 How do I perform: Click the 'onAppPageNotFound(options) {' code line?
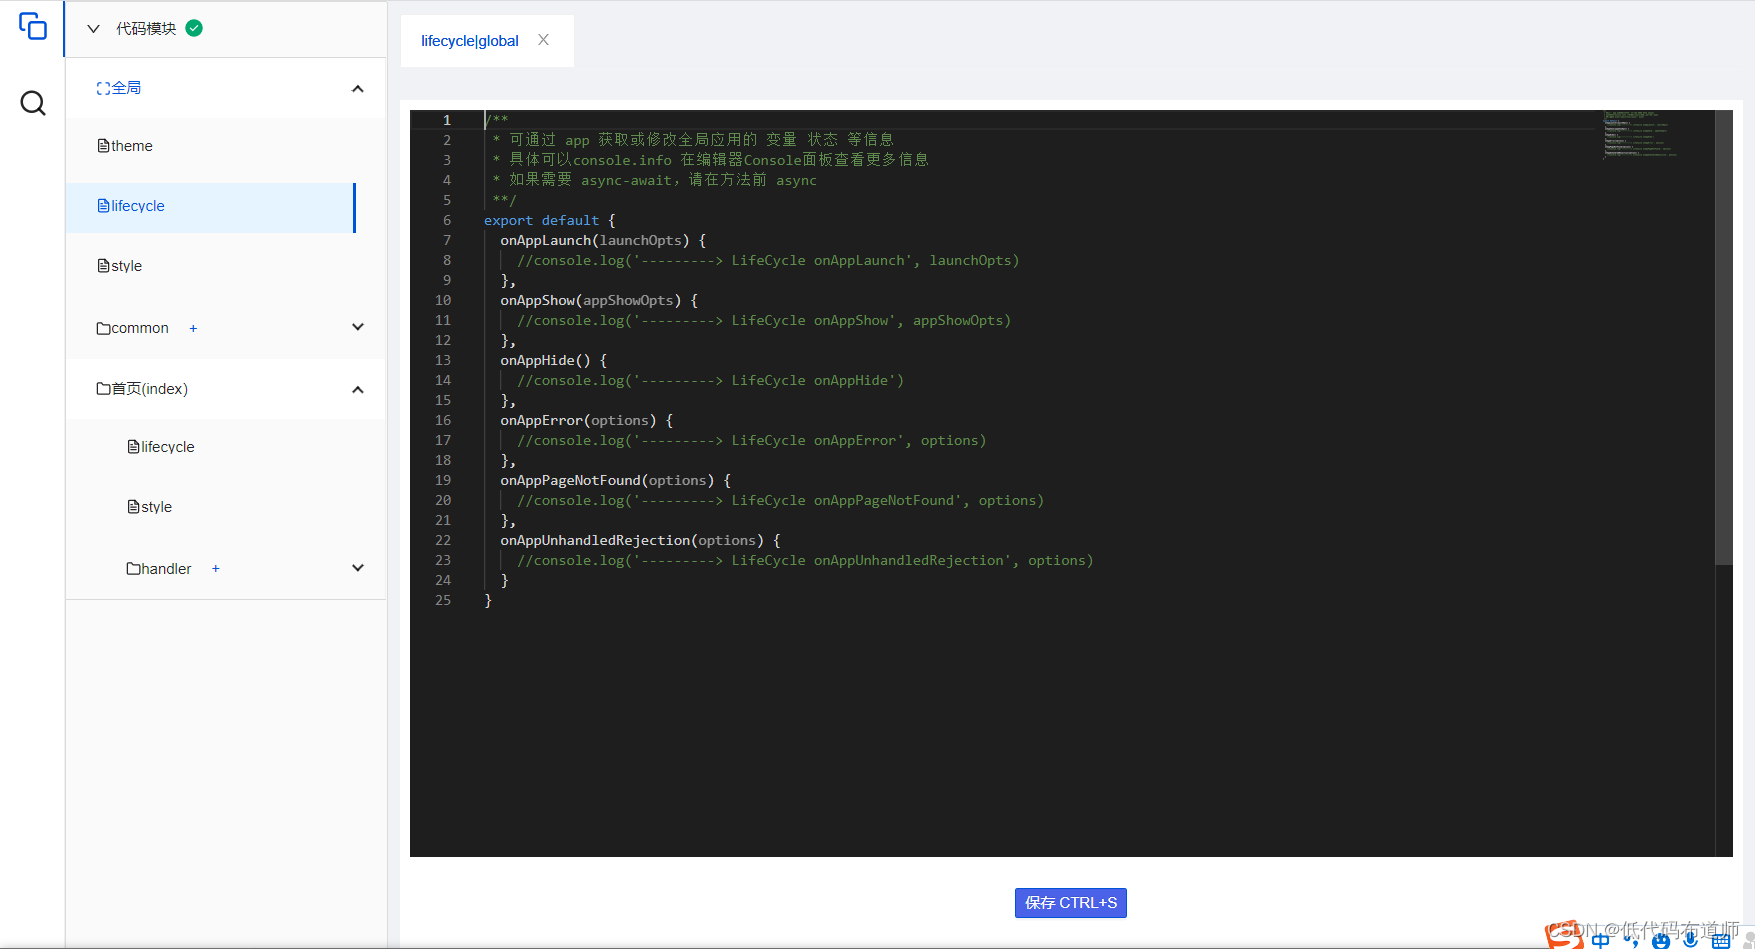[x=616, y=480]
